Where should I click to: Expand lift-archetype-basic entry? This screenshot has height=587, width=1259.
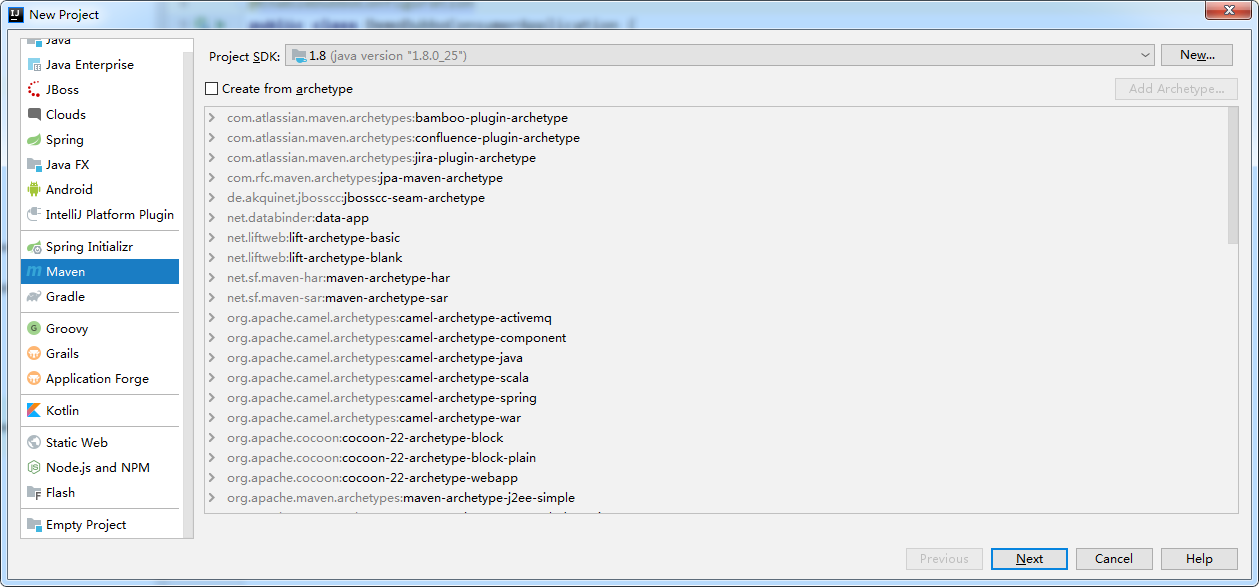tap(212, 238)
